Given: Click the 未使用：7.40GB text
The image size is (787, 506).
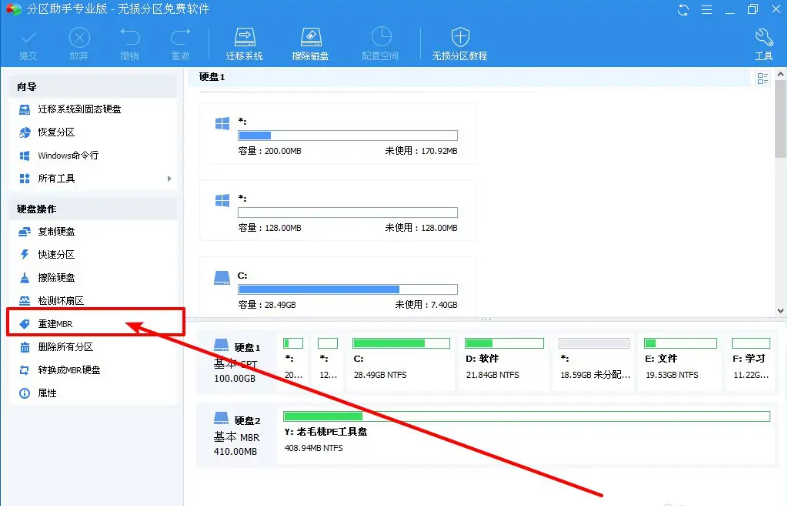Looking at the screenshot, I should click(x=426, y=305).
